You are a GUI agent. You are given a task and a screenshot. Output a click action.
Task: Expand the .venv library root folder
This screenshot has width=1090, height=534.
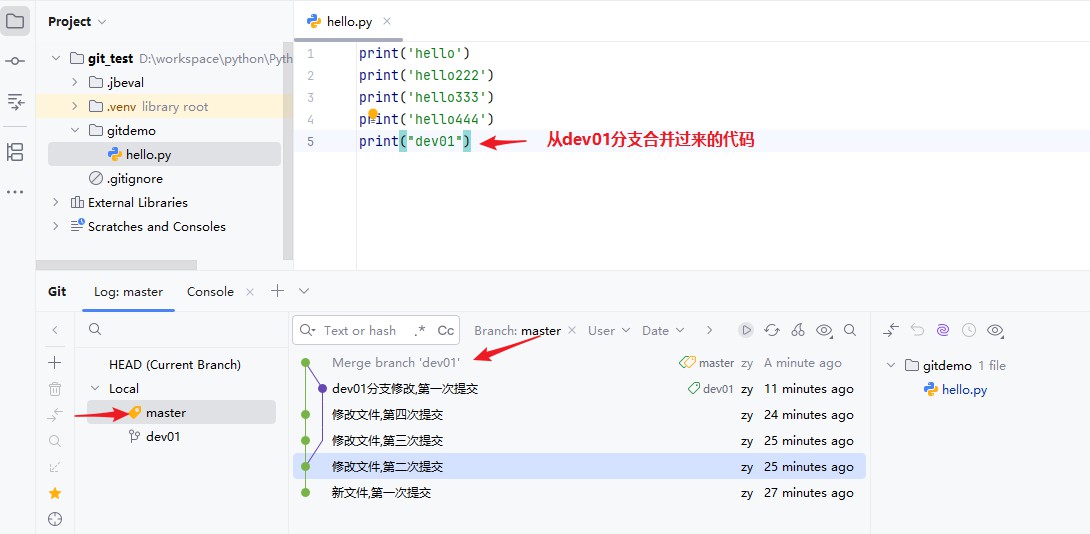point(75,106)
